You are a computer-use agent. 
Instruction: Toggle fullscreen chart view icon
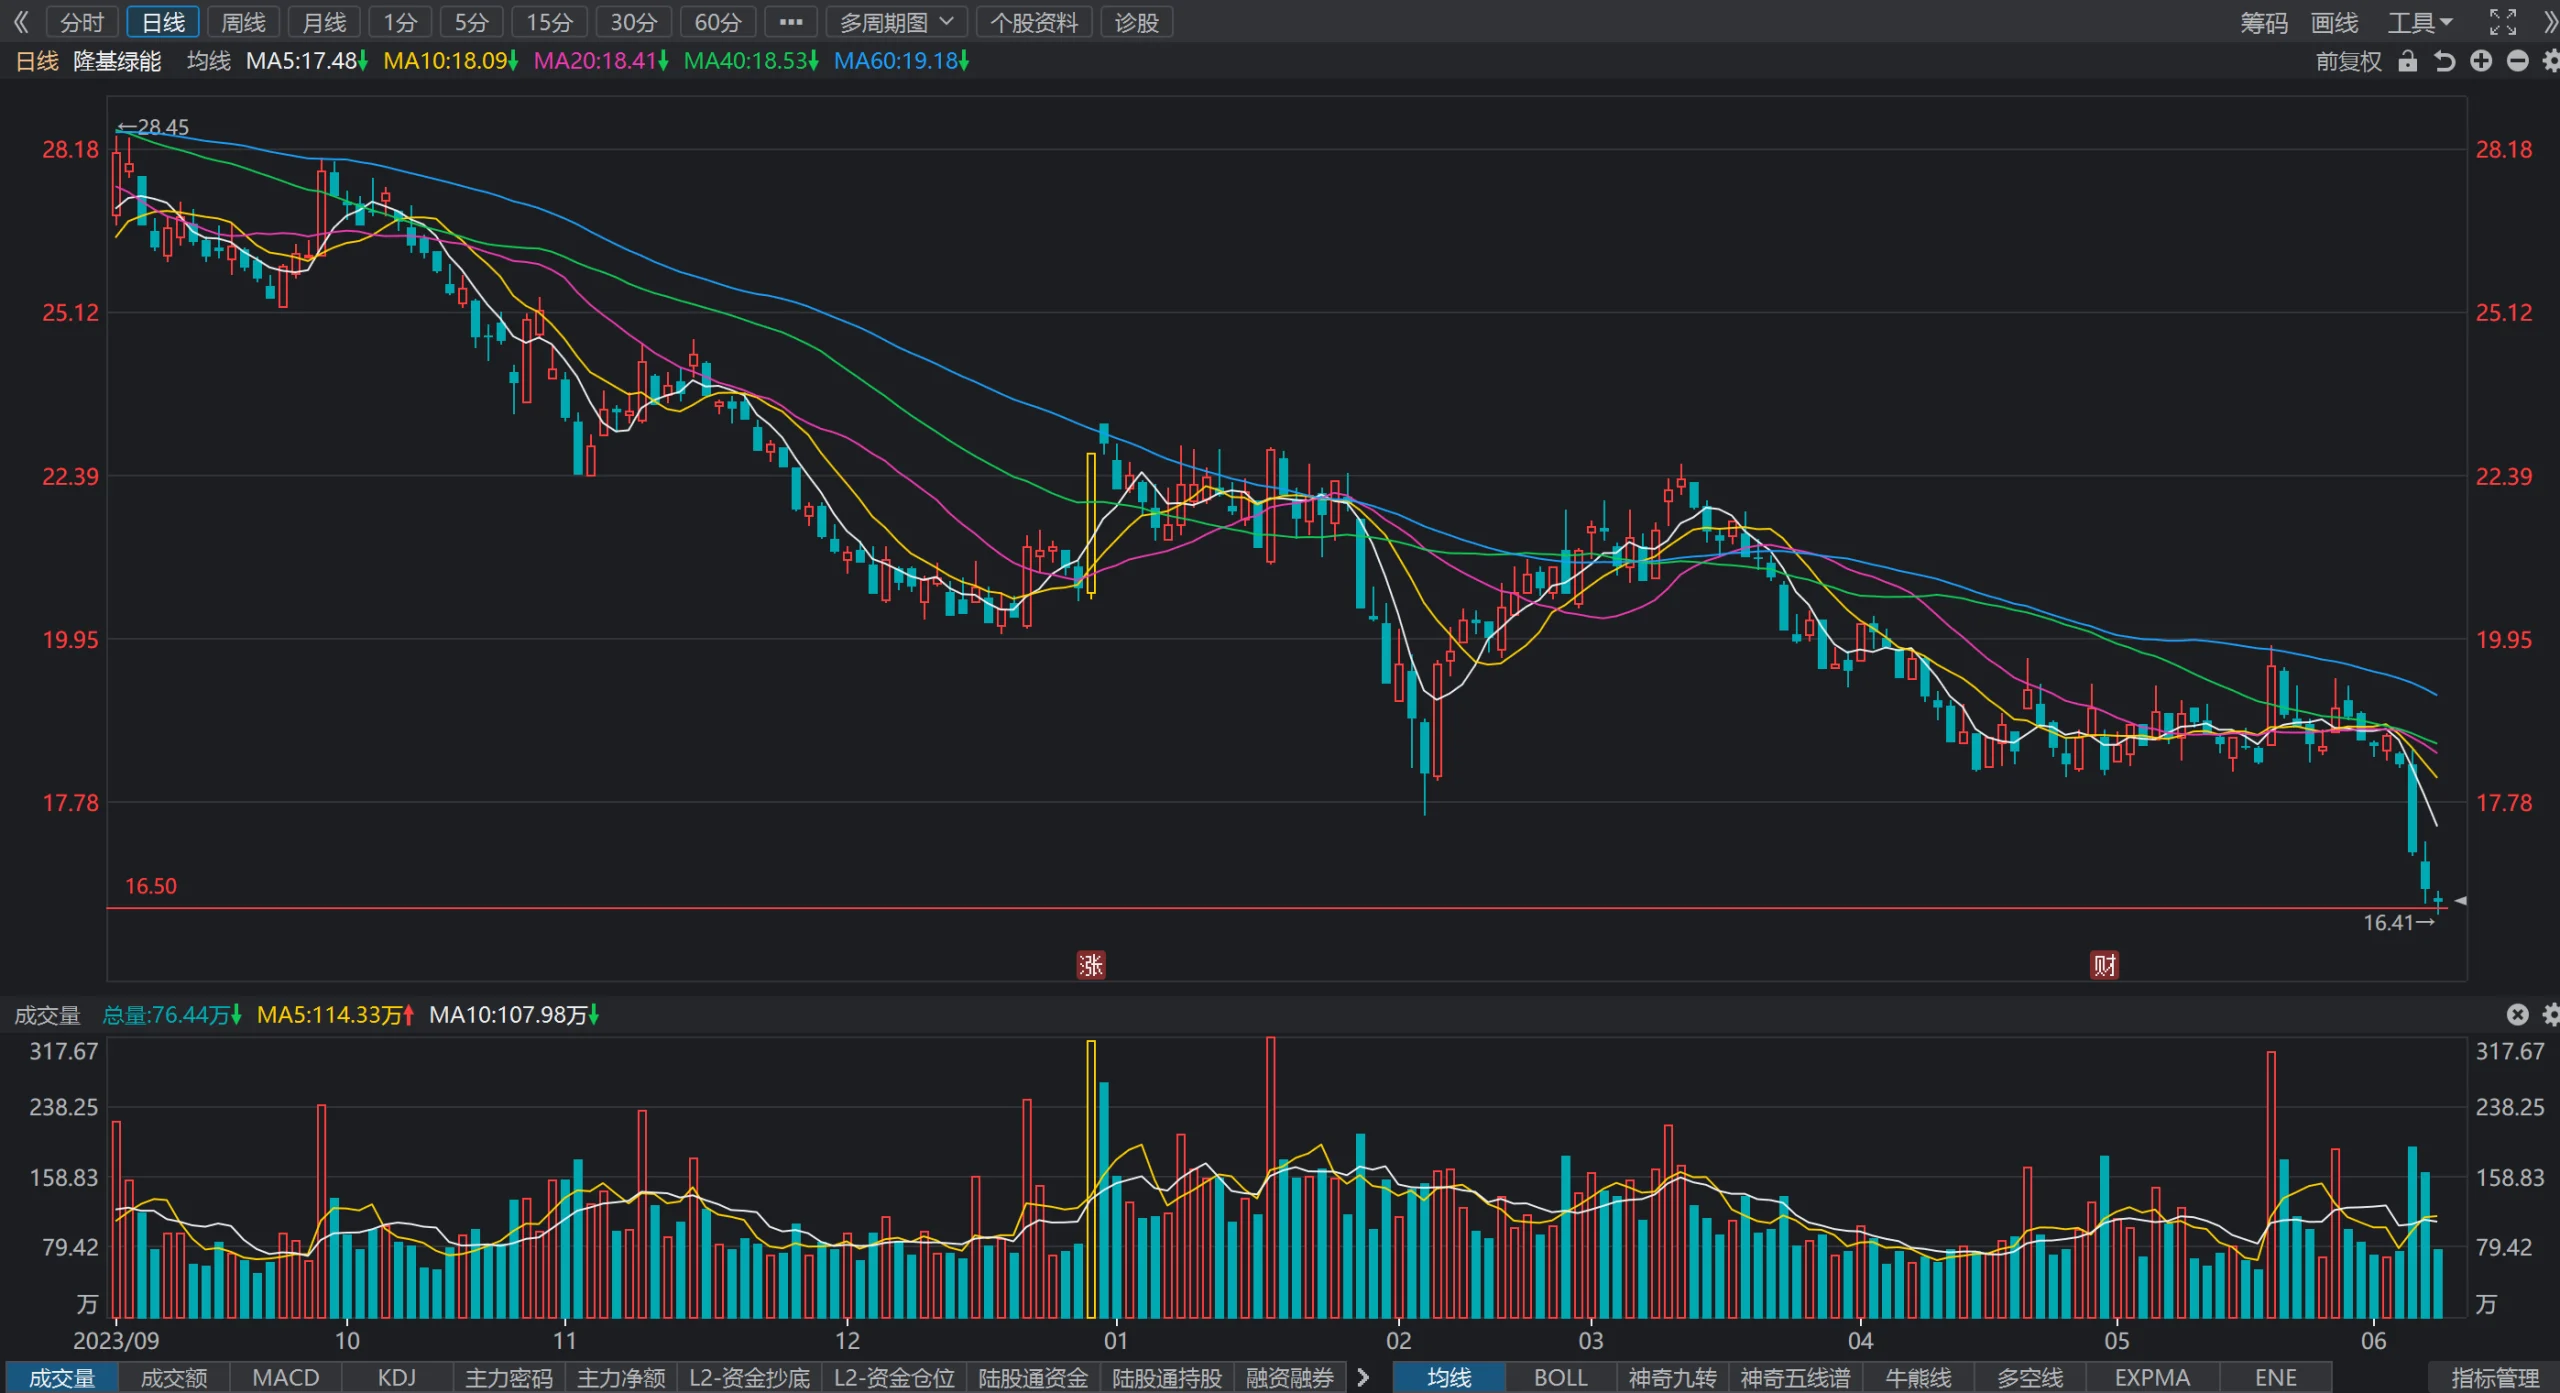(2503, 22)
